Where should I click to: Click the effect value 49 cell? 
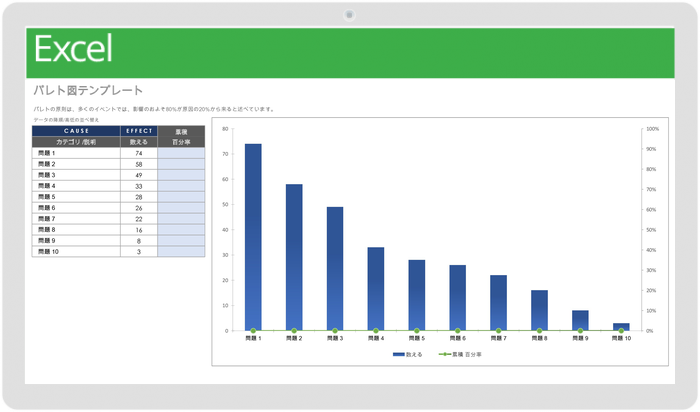click(139, 175)
